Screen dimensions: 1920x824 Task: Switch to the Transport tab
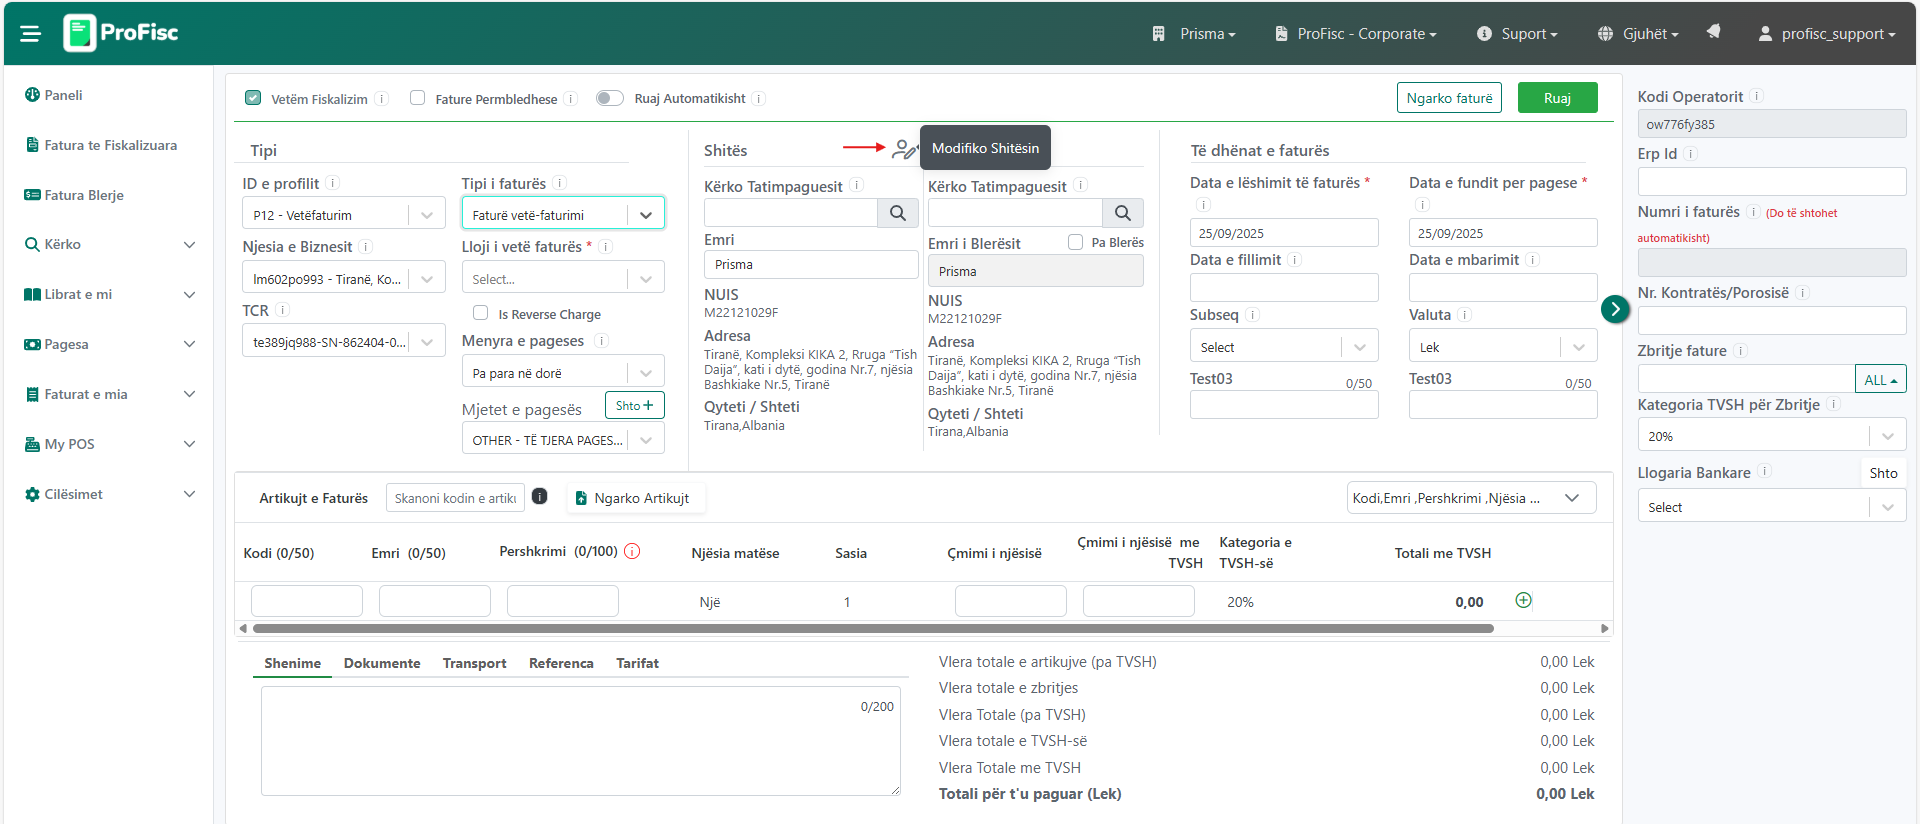tap(474, 663)
